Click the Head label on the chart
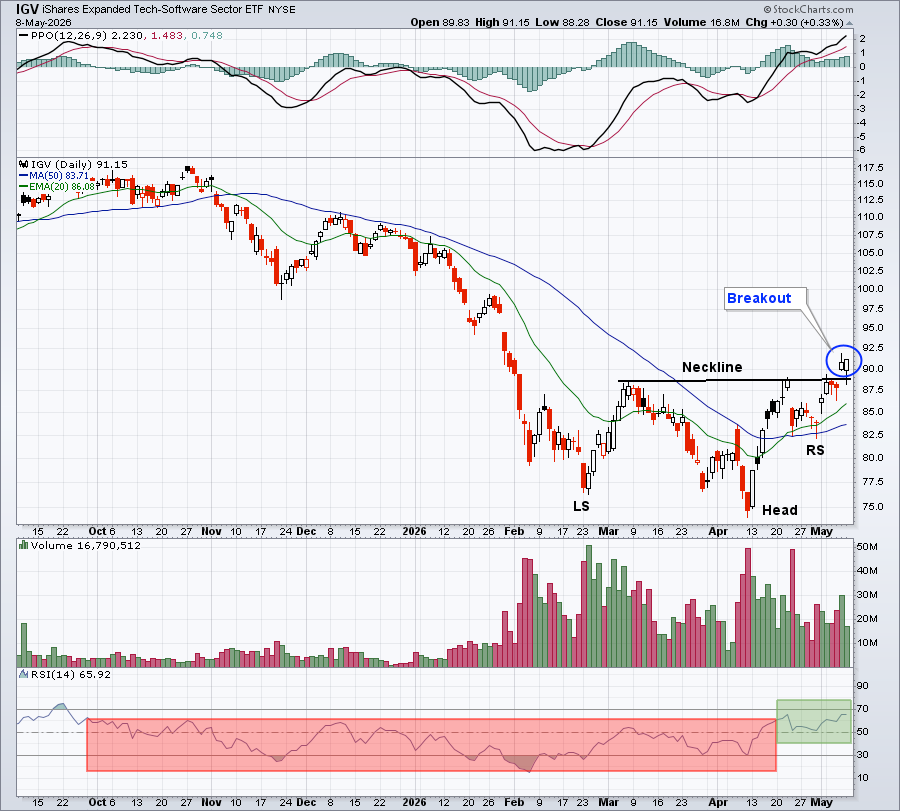Viewport: 900px width, 811px height. (x=779, y=510)
